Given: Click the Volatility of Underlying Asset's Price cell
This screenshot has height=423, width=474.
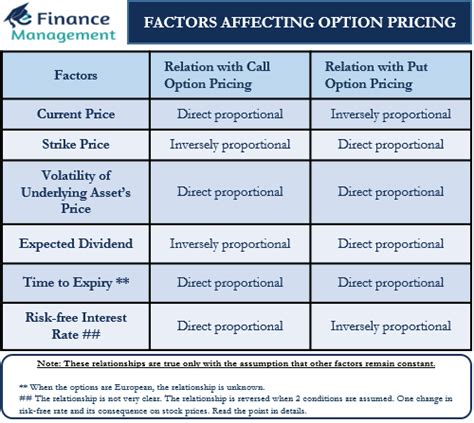Looking at the screenshot, I should click(x=76, y=192).
